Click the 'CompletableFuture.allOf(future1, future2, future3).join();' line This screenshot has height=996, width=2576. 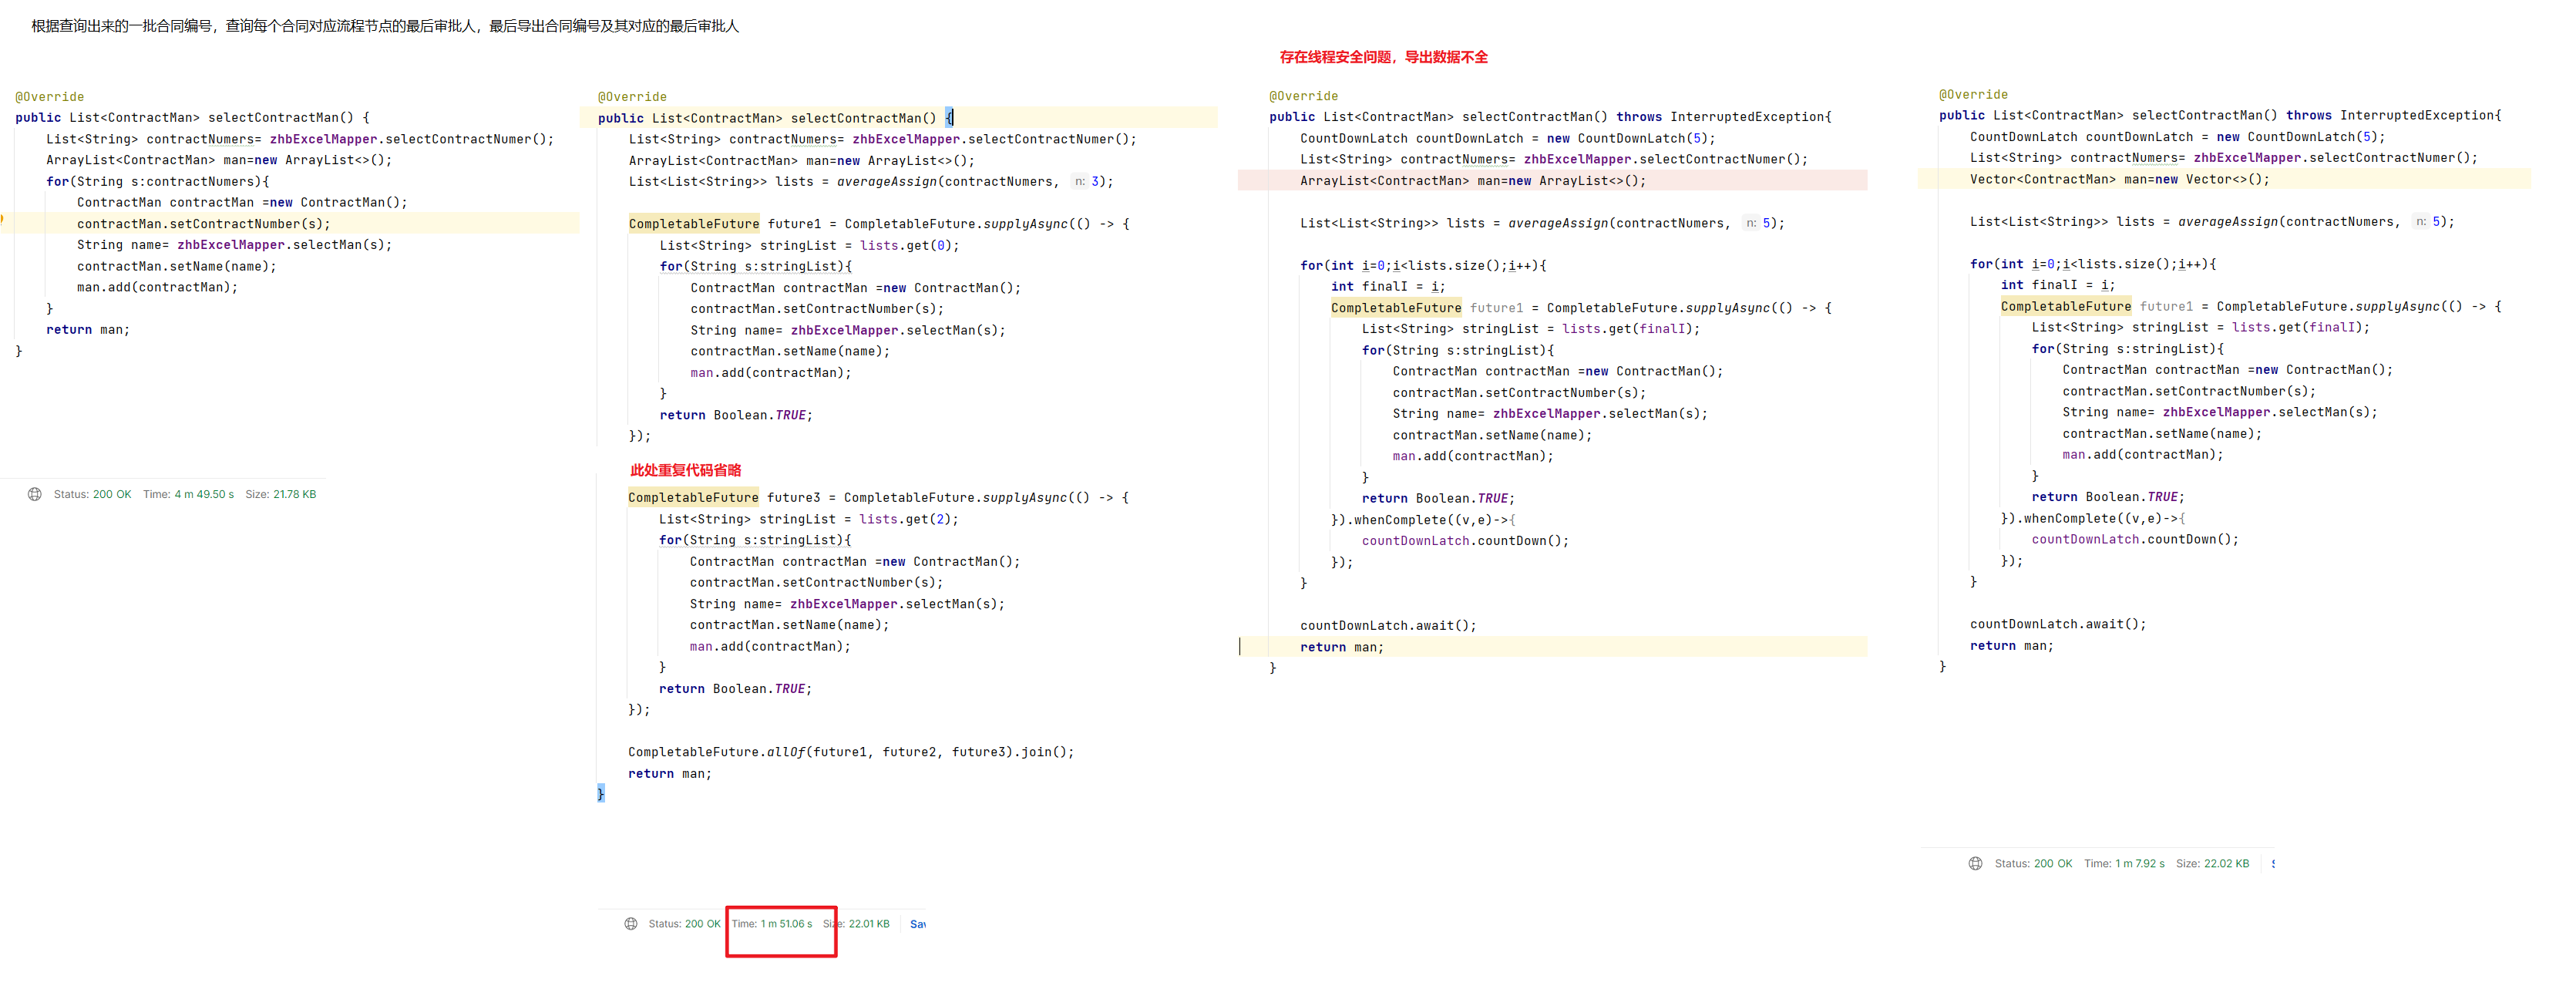851,752
